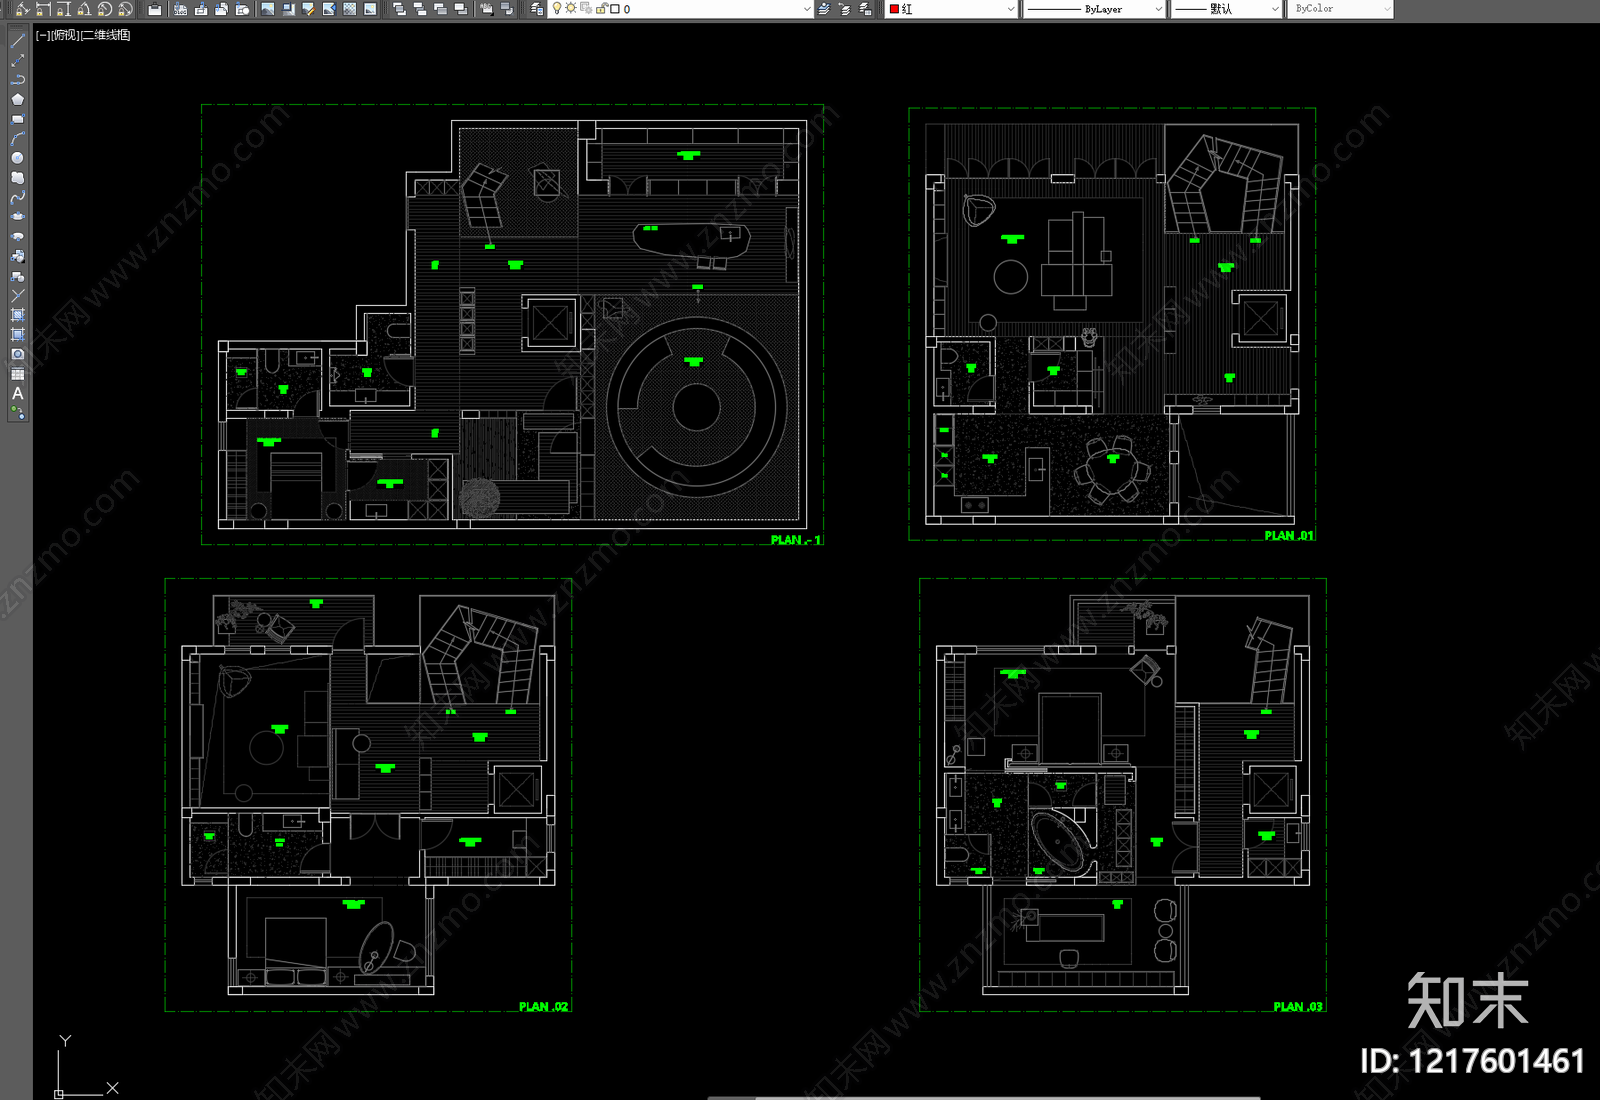Select the Construction Line tool

click(18, 60)
